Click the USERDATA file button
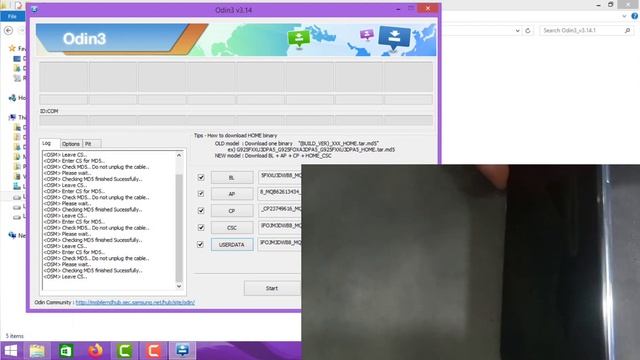Image resolution: width=640 pixels, height=360 pixels. coord(232,245)
